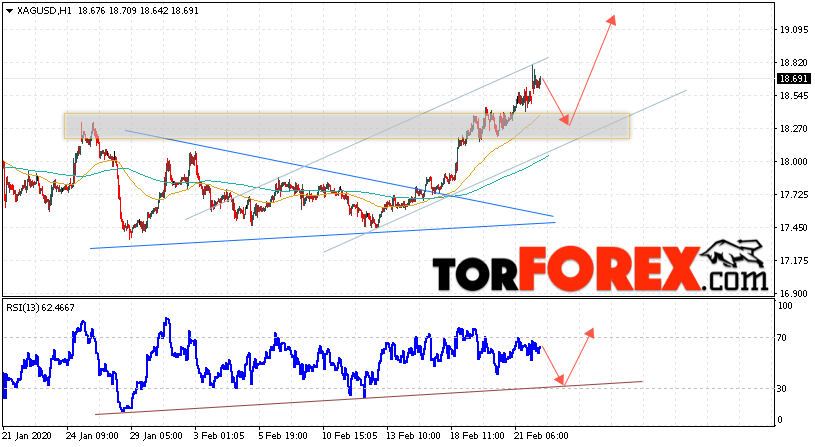Screen dimensions: 815x447
Task: Click price scale value 17.175
Action: point(794,260)
